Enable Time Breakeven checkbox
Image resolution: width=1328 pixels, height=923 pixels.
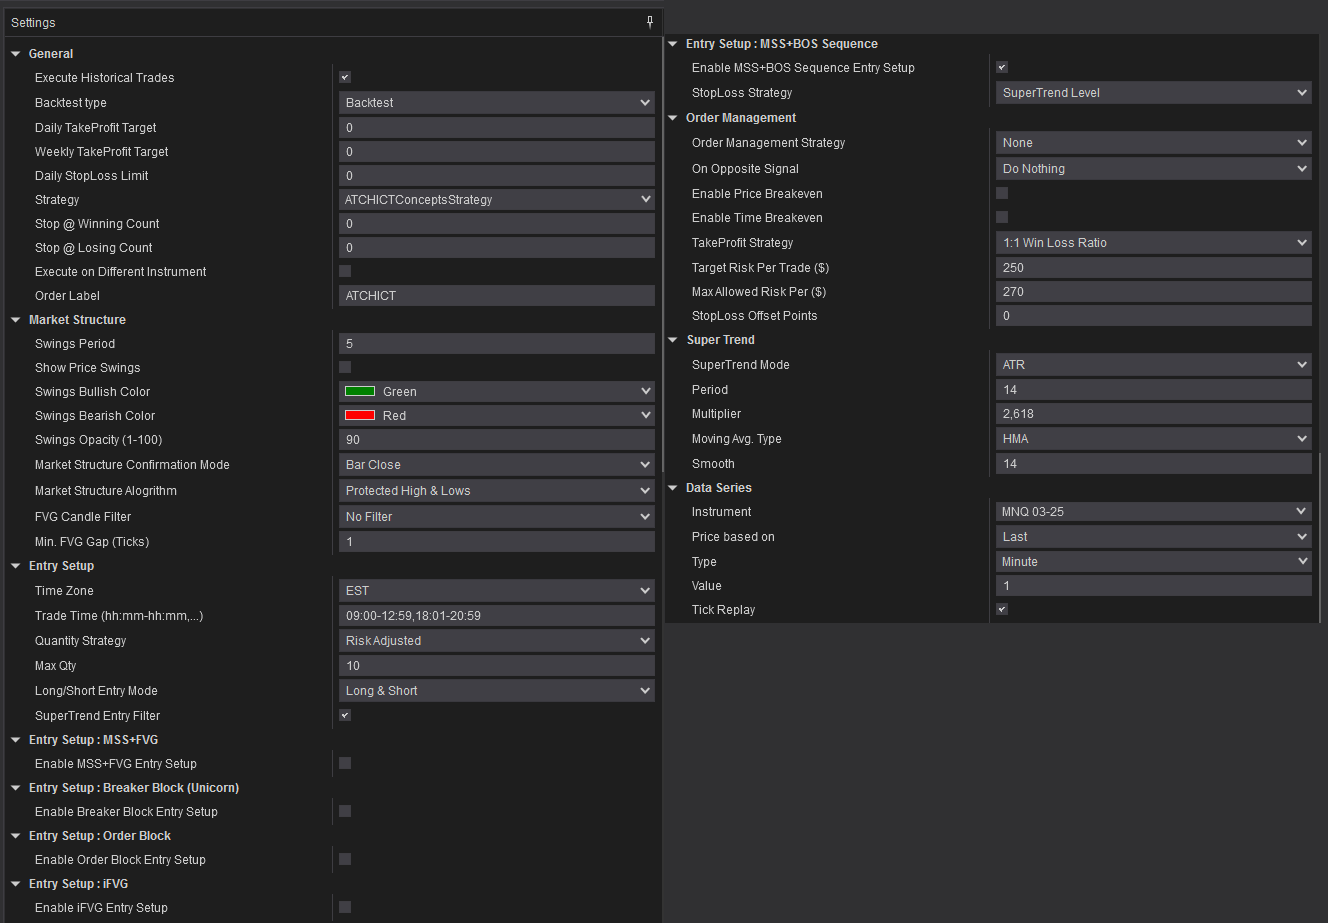tap(1002, 217)
